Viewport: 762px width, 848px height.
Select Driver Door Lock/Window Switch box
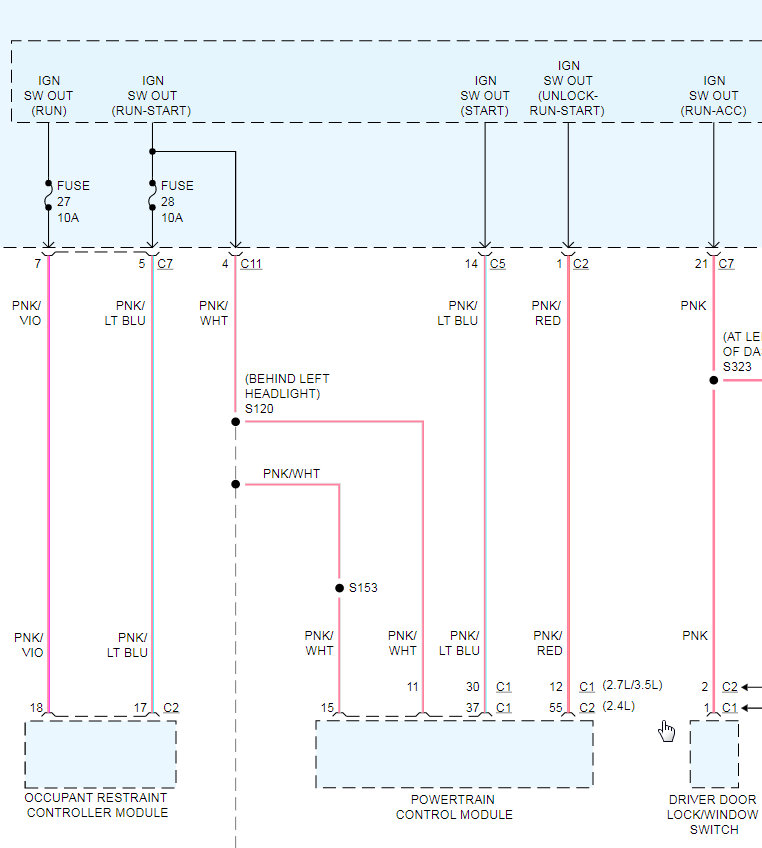[714, 754]
